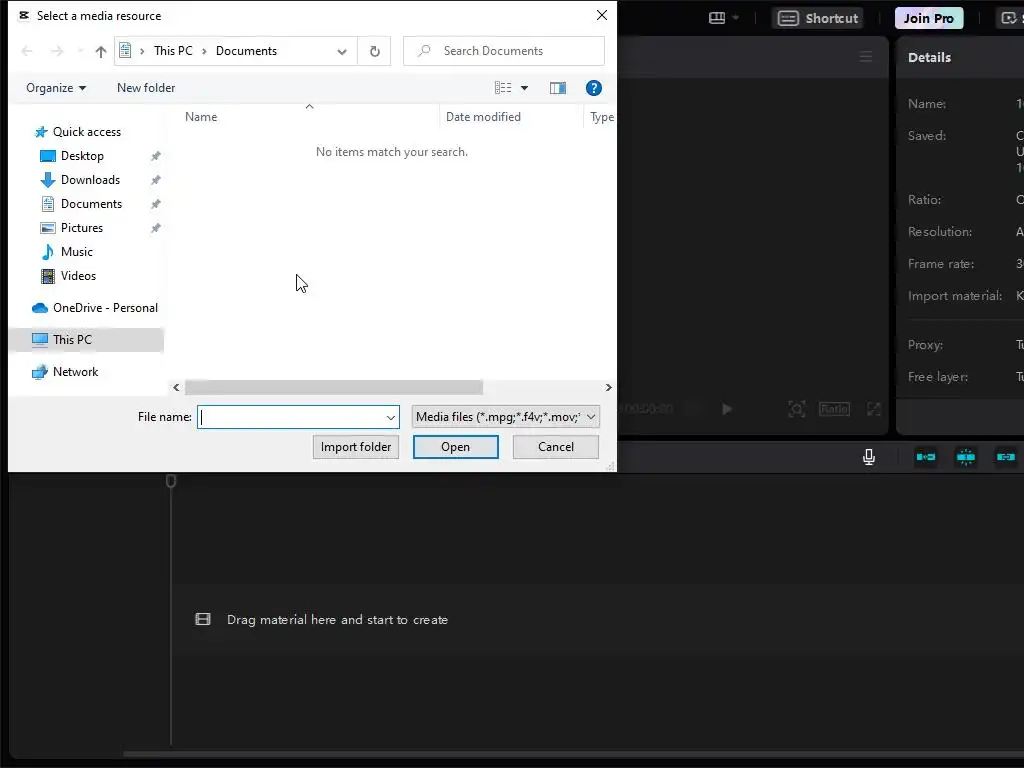Viewport: 1024px width, 768px height.
Task: Toggle the preview pane icon
Action: coord(558,88)
